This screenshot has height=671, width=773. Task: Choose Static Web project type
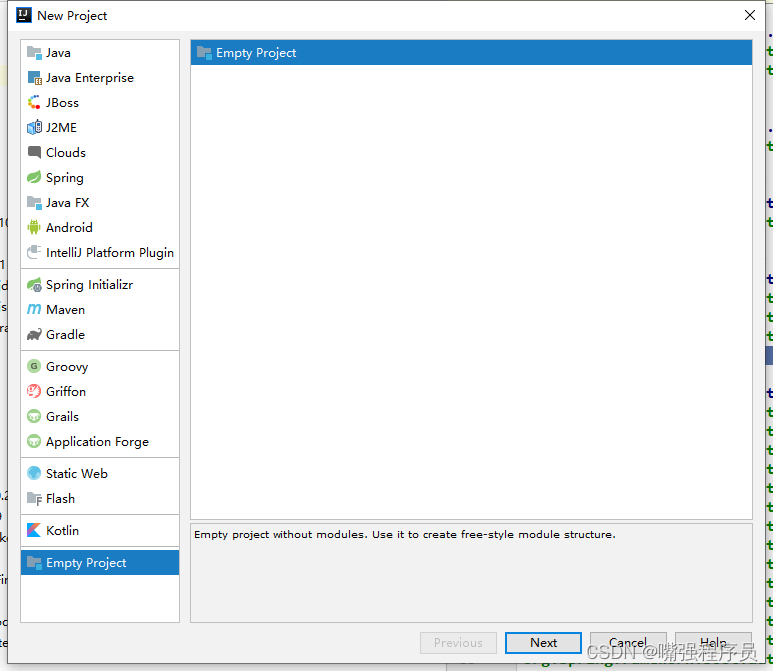(100, 473)
